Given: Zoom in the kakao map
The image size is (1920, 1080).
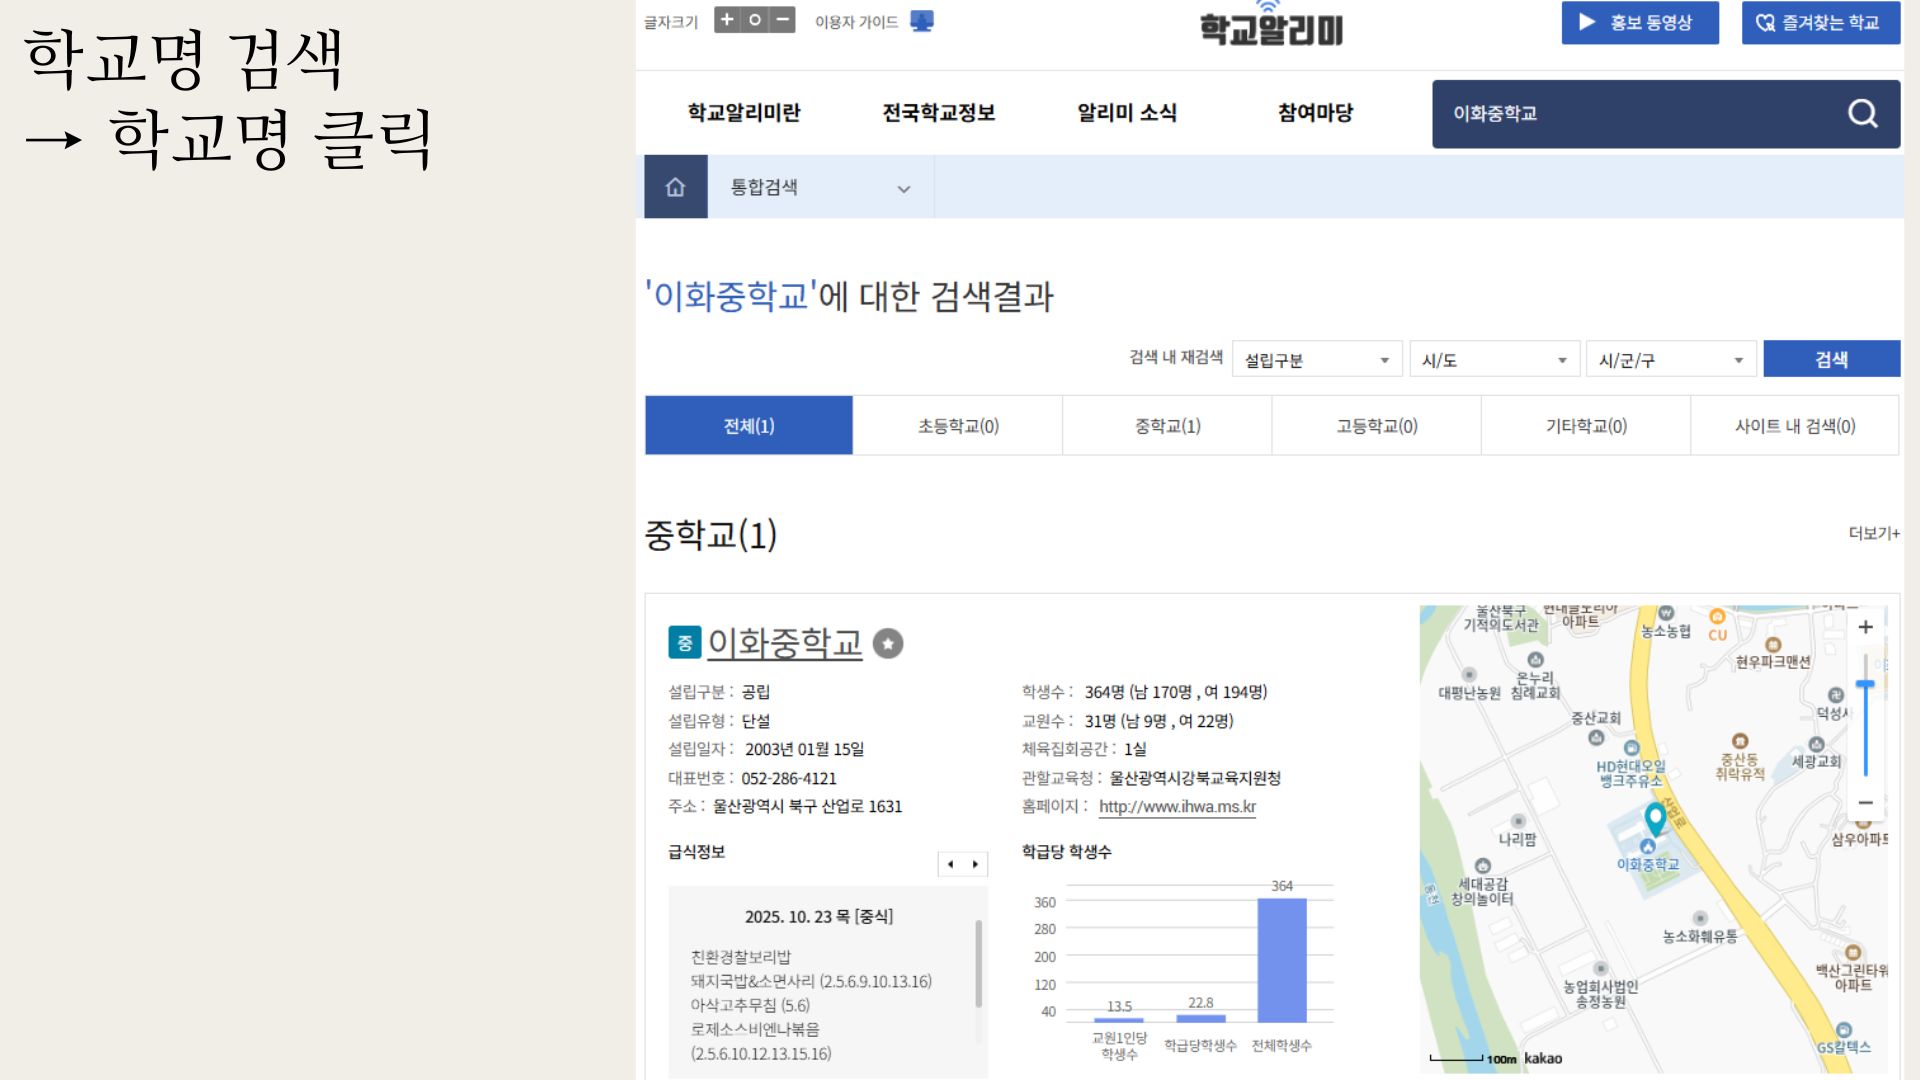Looking at the screenshot, I should point(1865,627).
